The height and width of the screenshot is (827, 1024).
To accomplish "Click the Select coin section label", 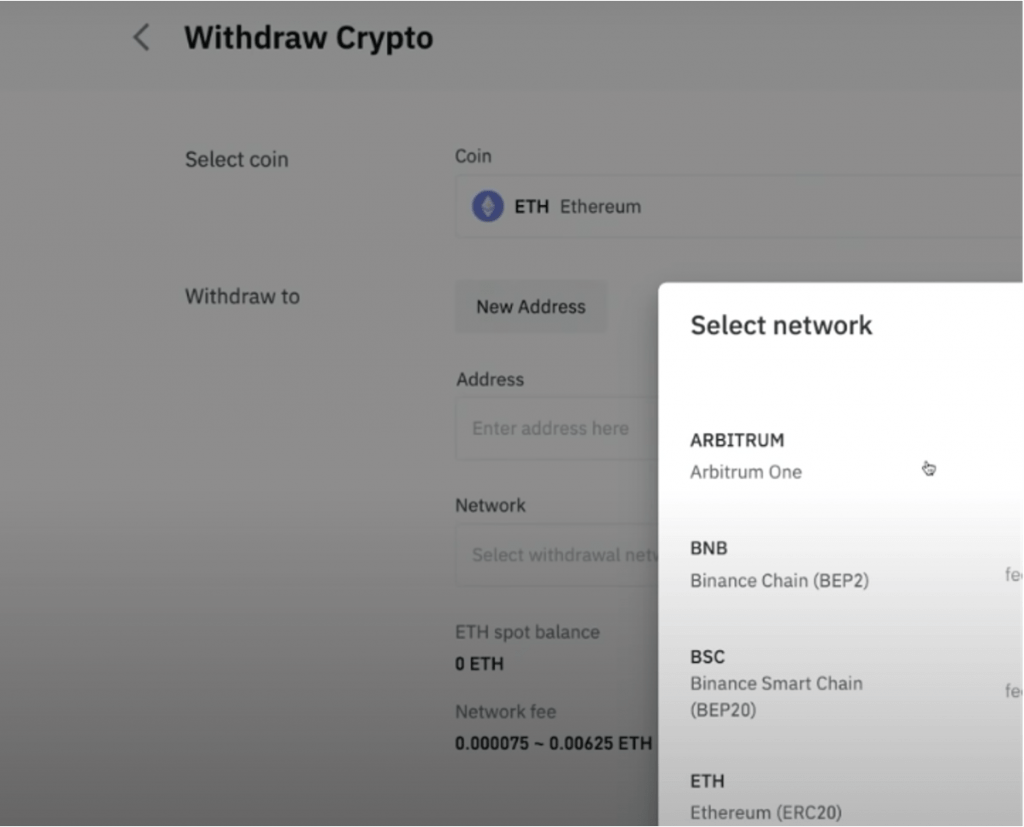I will (x=236, y=160).
